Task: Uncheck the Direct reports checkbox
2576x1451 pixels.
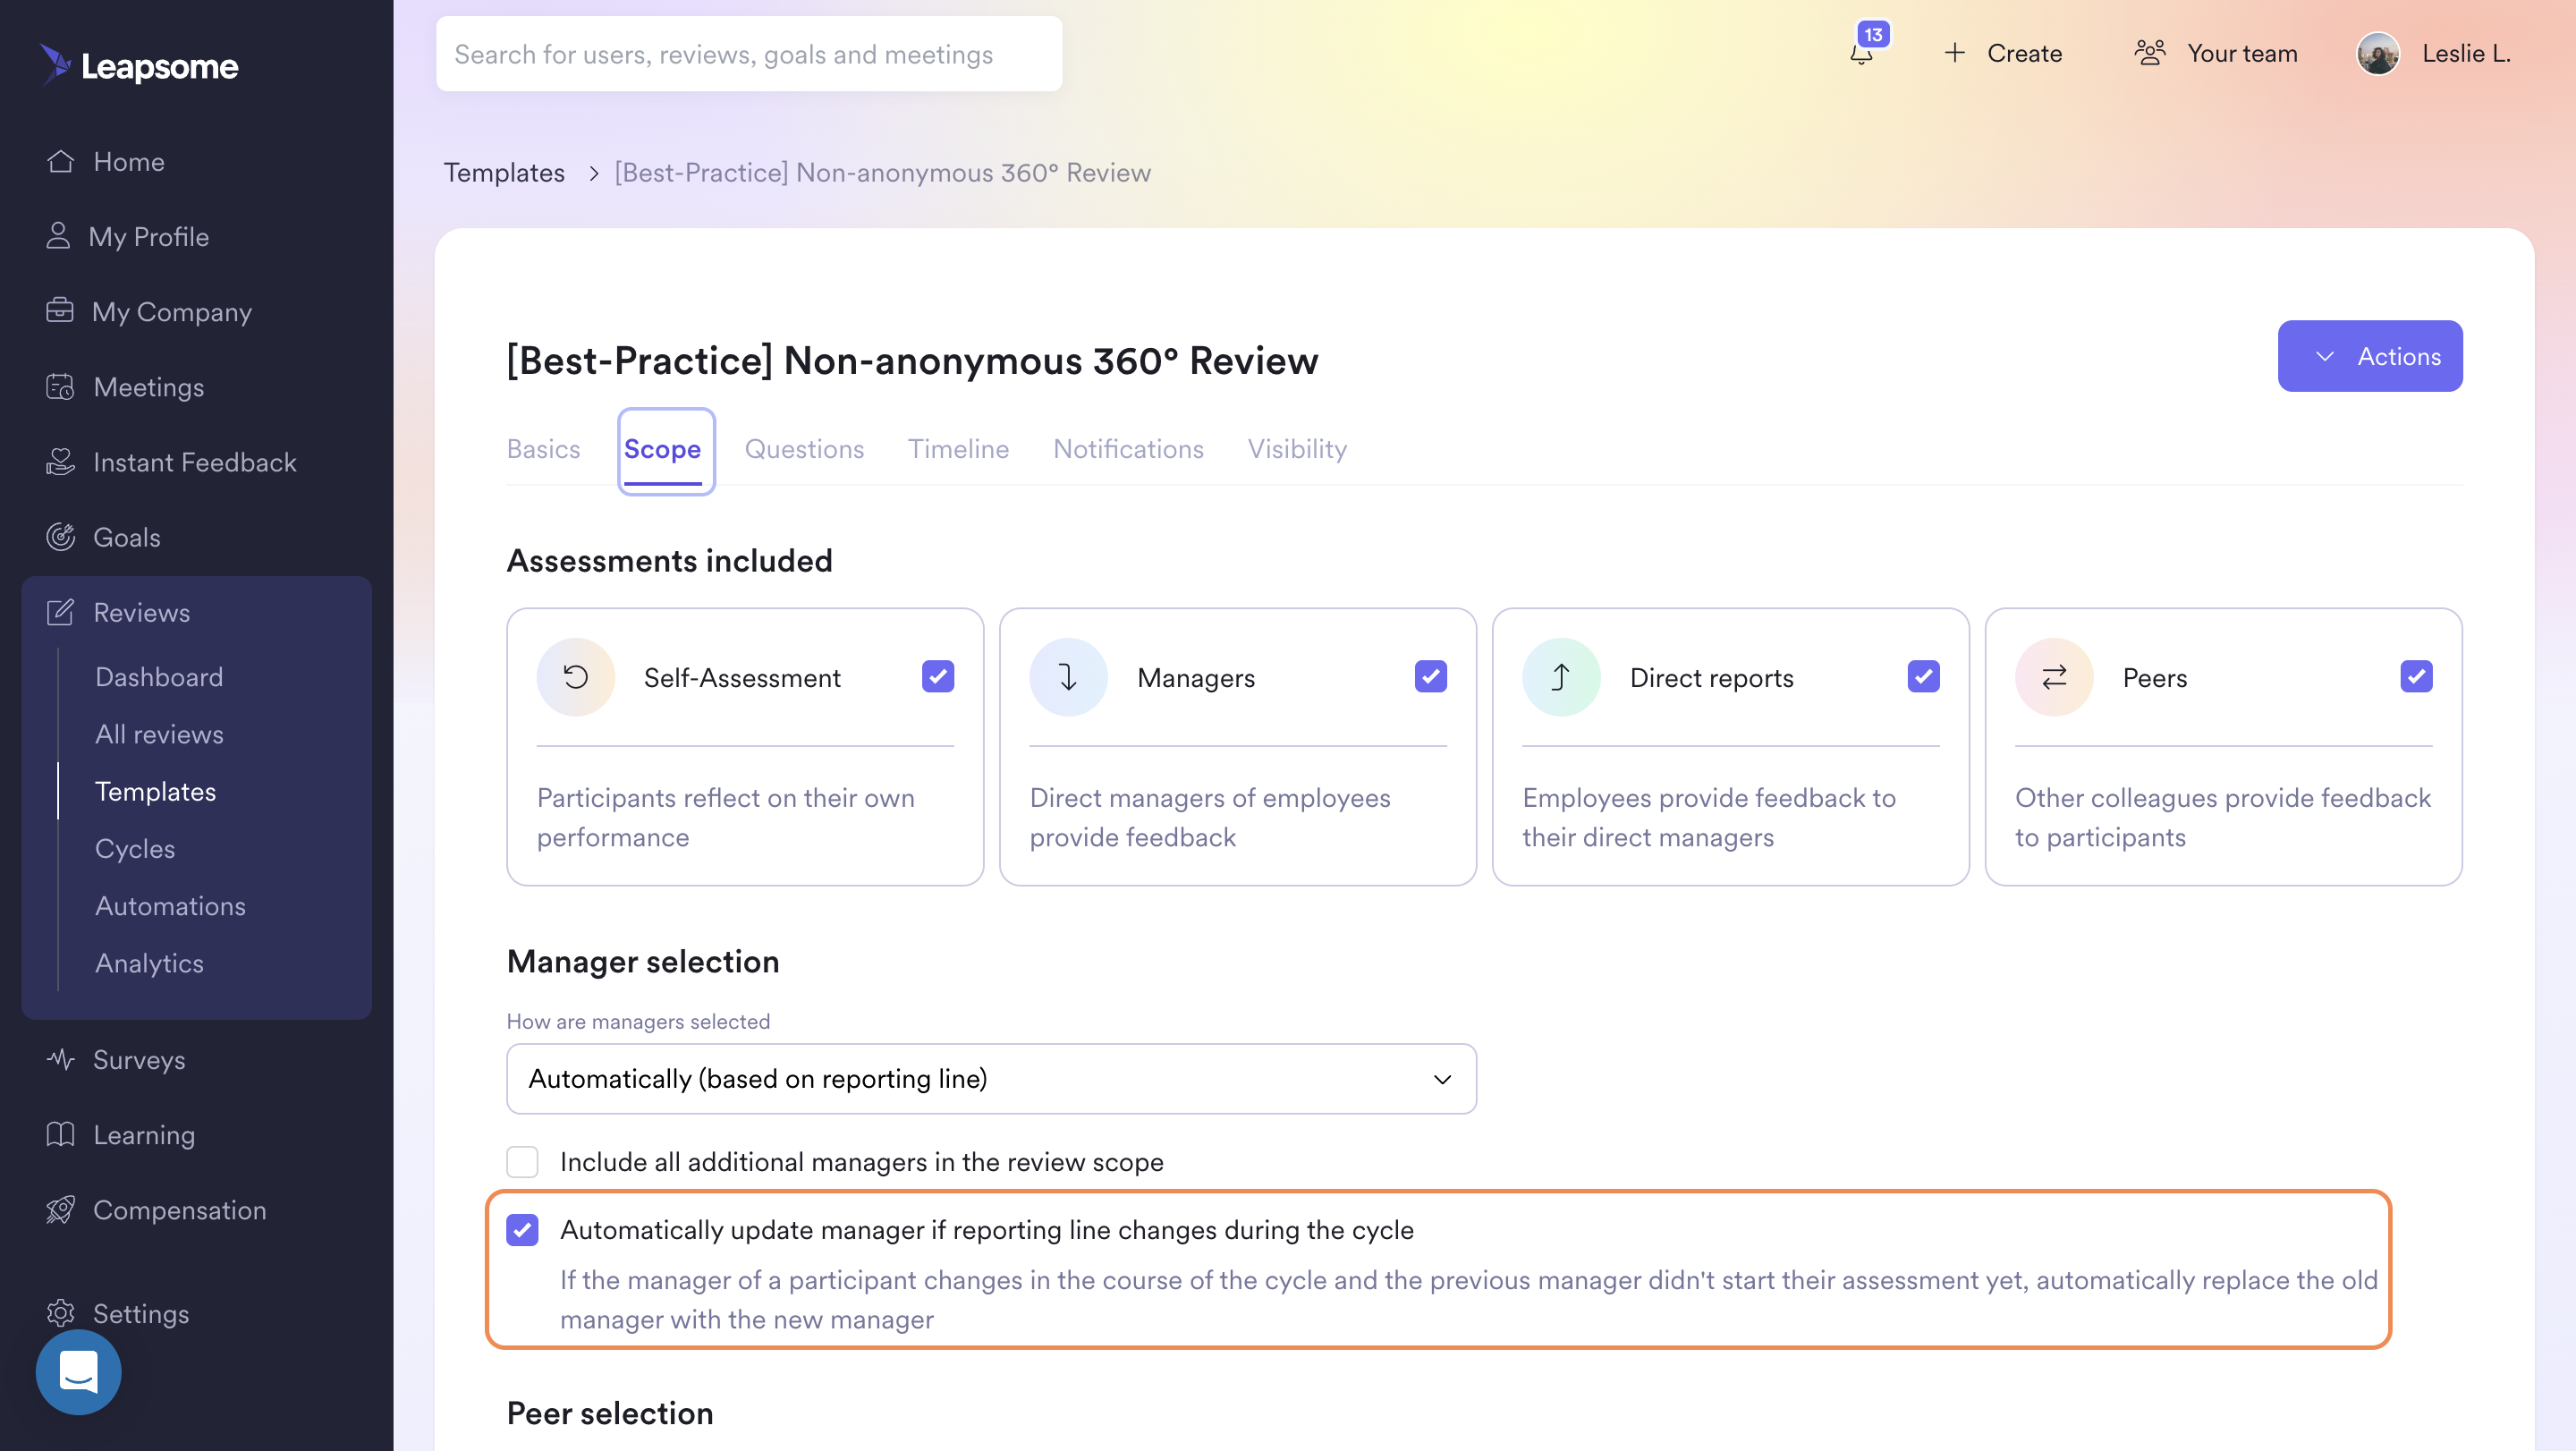Action: [1924, 676]
